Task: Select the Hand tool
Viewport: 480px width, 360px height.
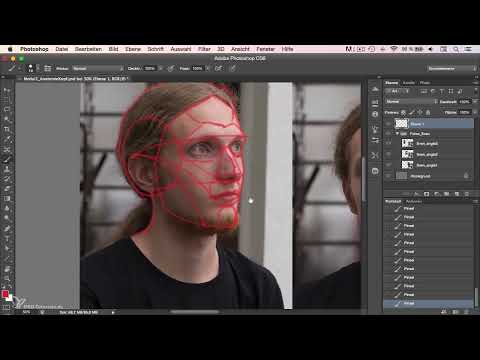Action: 7,269
